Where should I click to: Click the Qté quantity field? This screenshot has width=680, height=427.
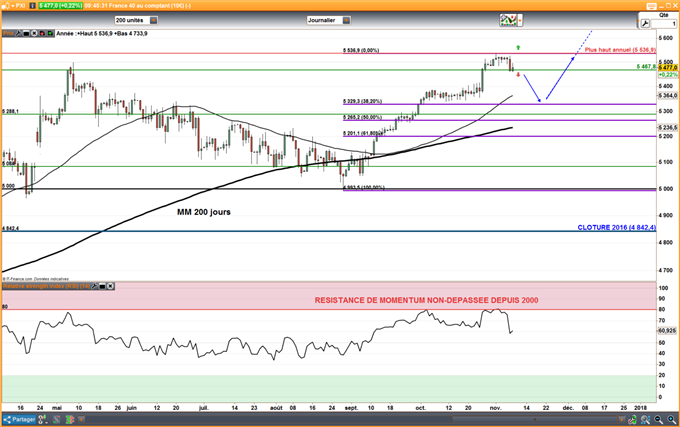pos(664,24)
